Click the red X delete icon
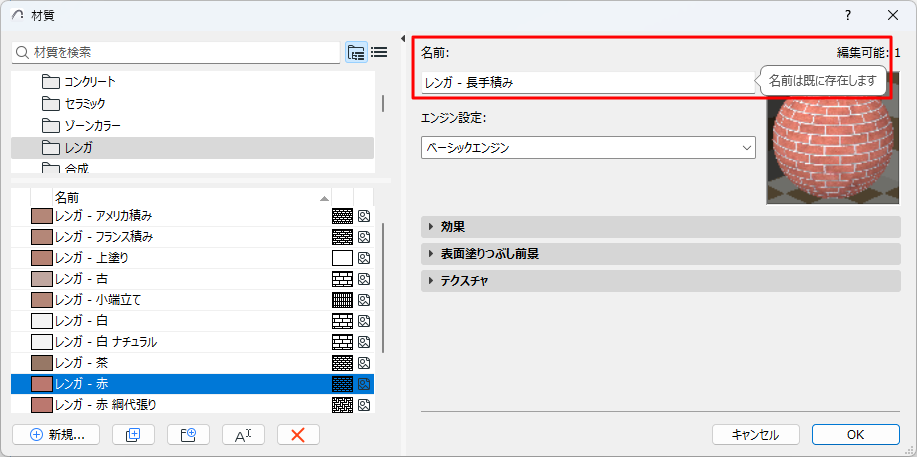 [297, 435]
